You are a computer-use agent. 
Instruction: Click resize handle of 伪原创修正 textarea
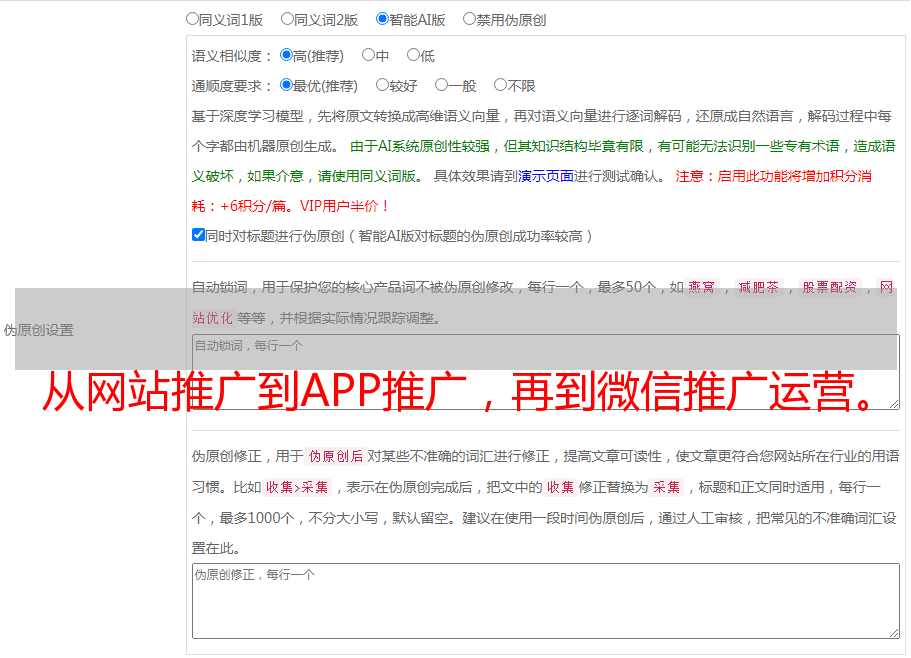coord(894,633)
